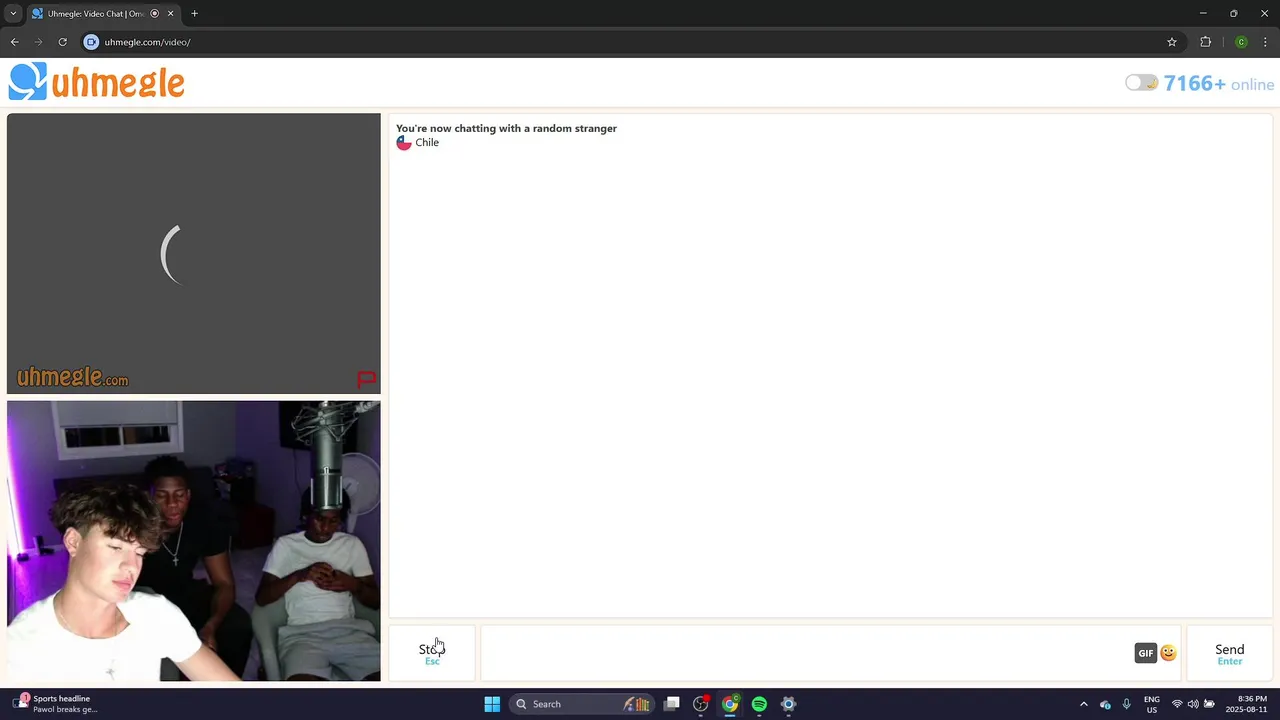Click the microphone tray icon

pos(1126,704)
